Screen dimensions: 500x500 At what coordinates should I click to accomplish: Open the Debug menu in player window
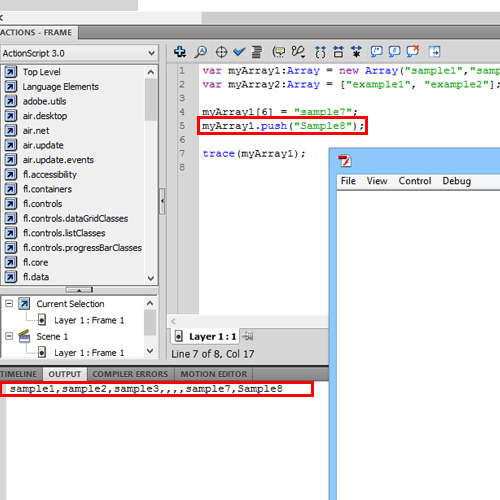point(457,181)
